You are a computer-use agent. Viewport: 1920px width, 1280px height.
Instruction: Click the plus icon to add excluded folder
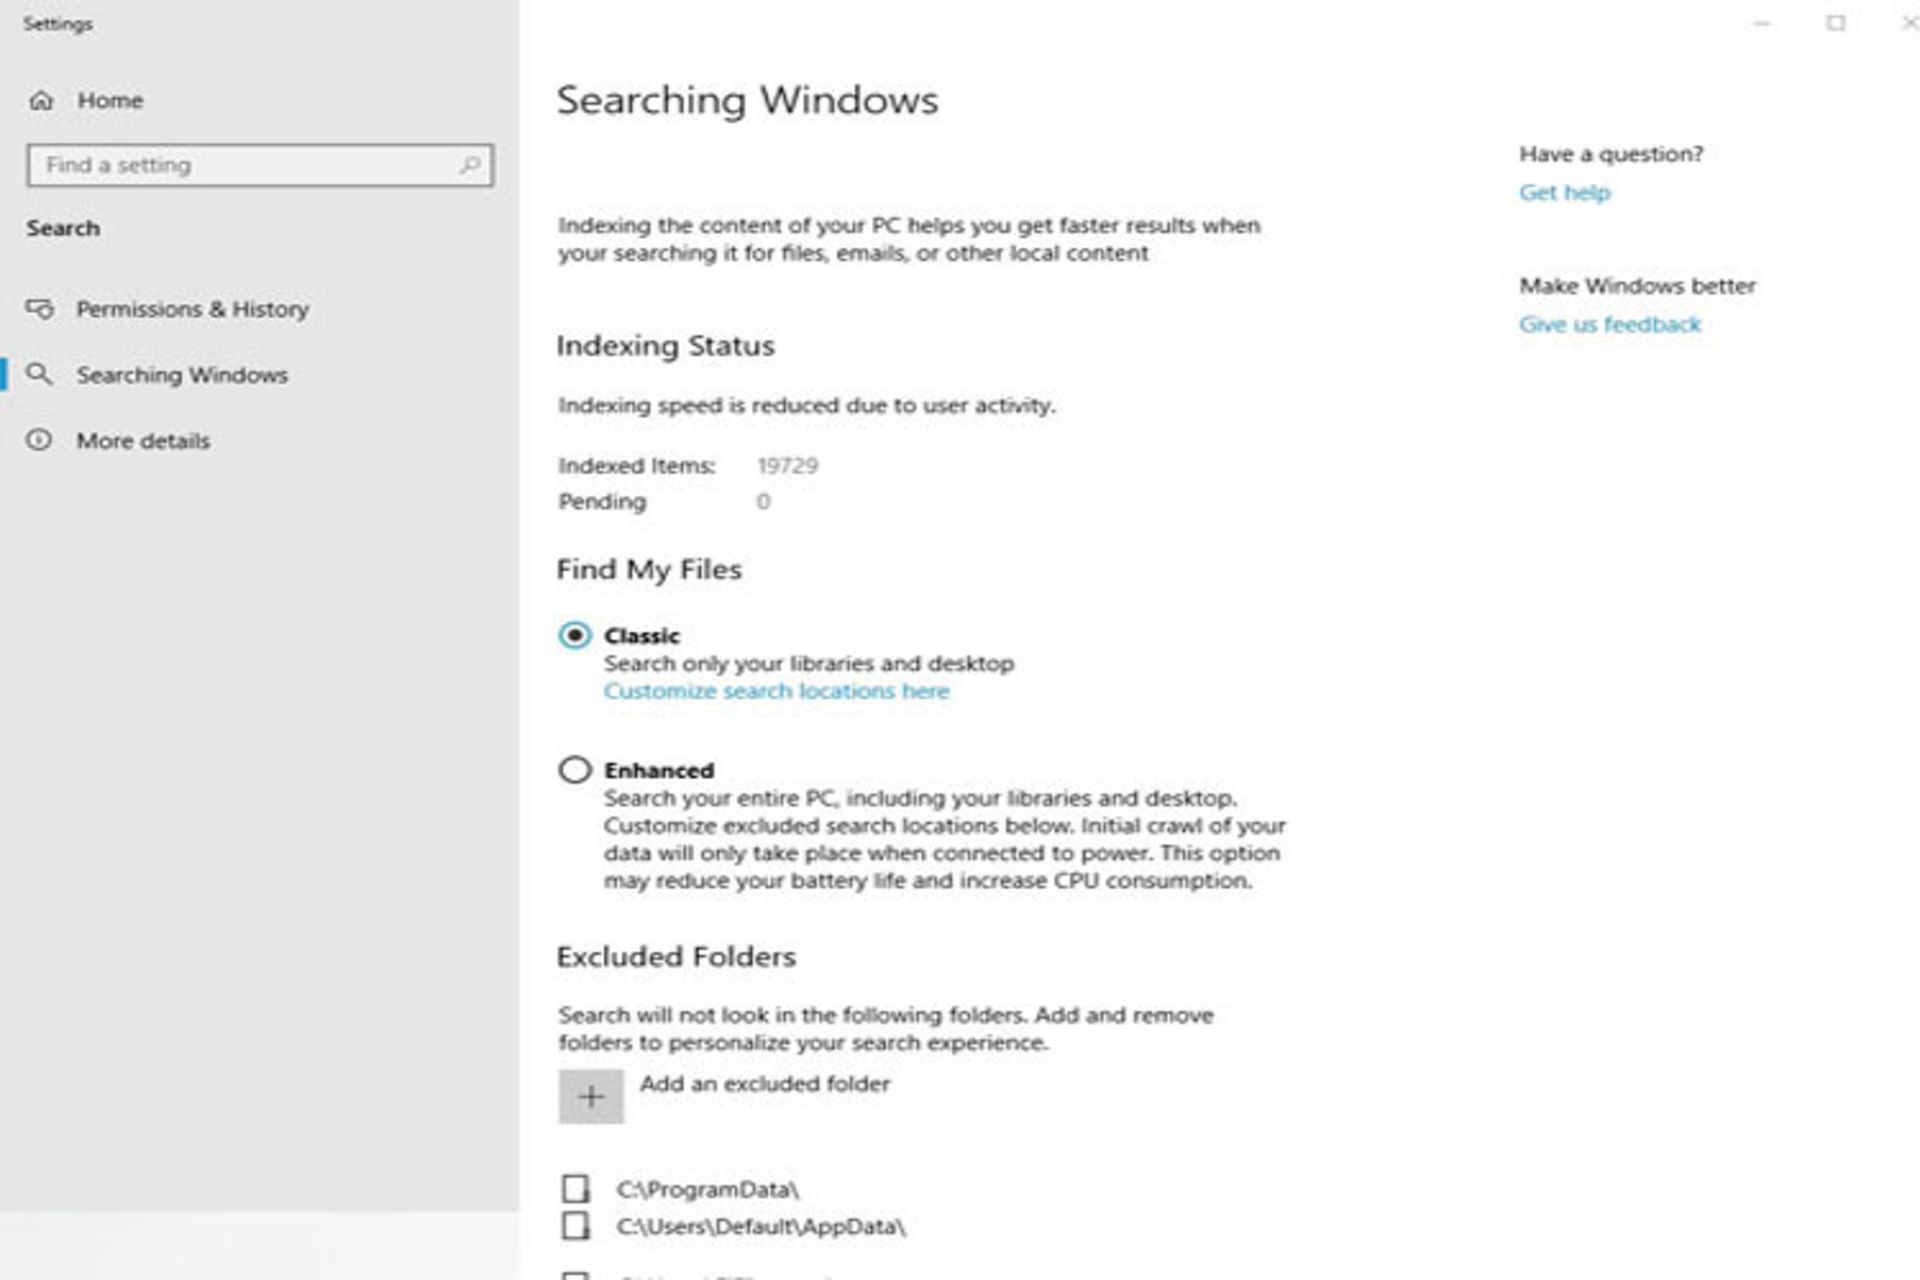click(x=590, y=1095)
